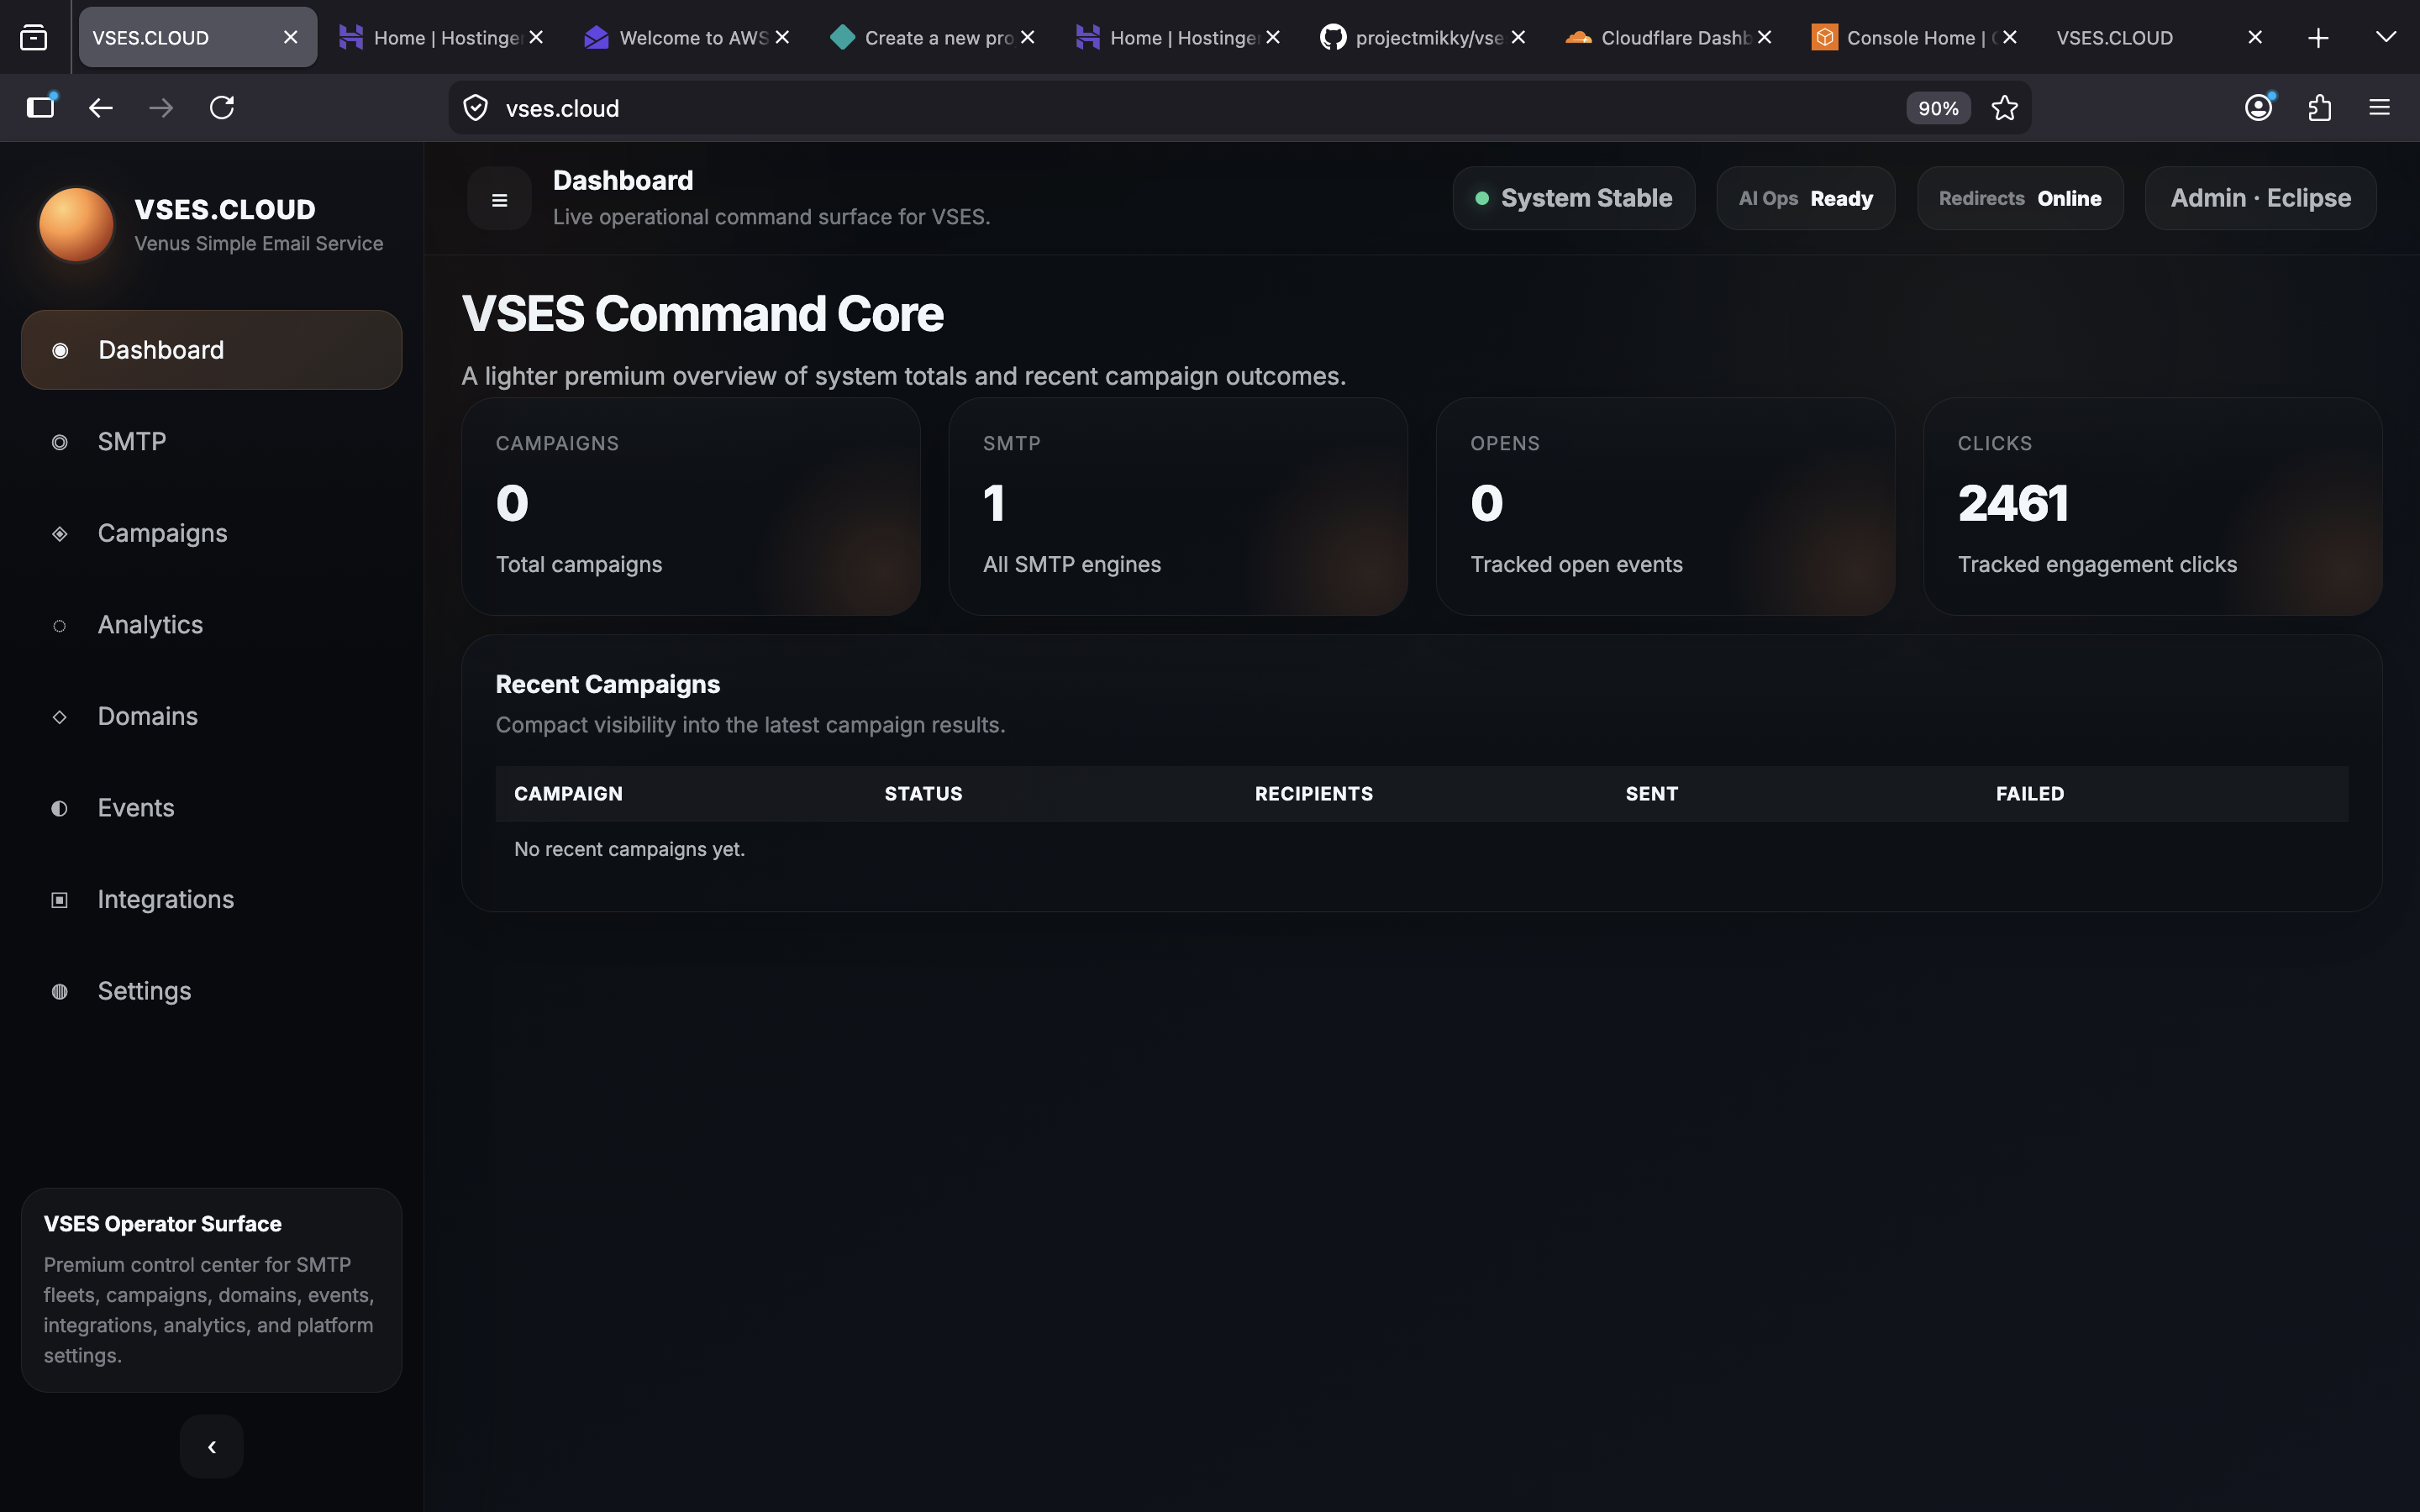
Task: Close the Console Home tab
Action: click(x=2010, y=37)
